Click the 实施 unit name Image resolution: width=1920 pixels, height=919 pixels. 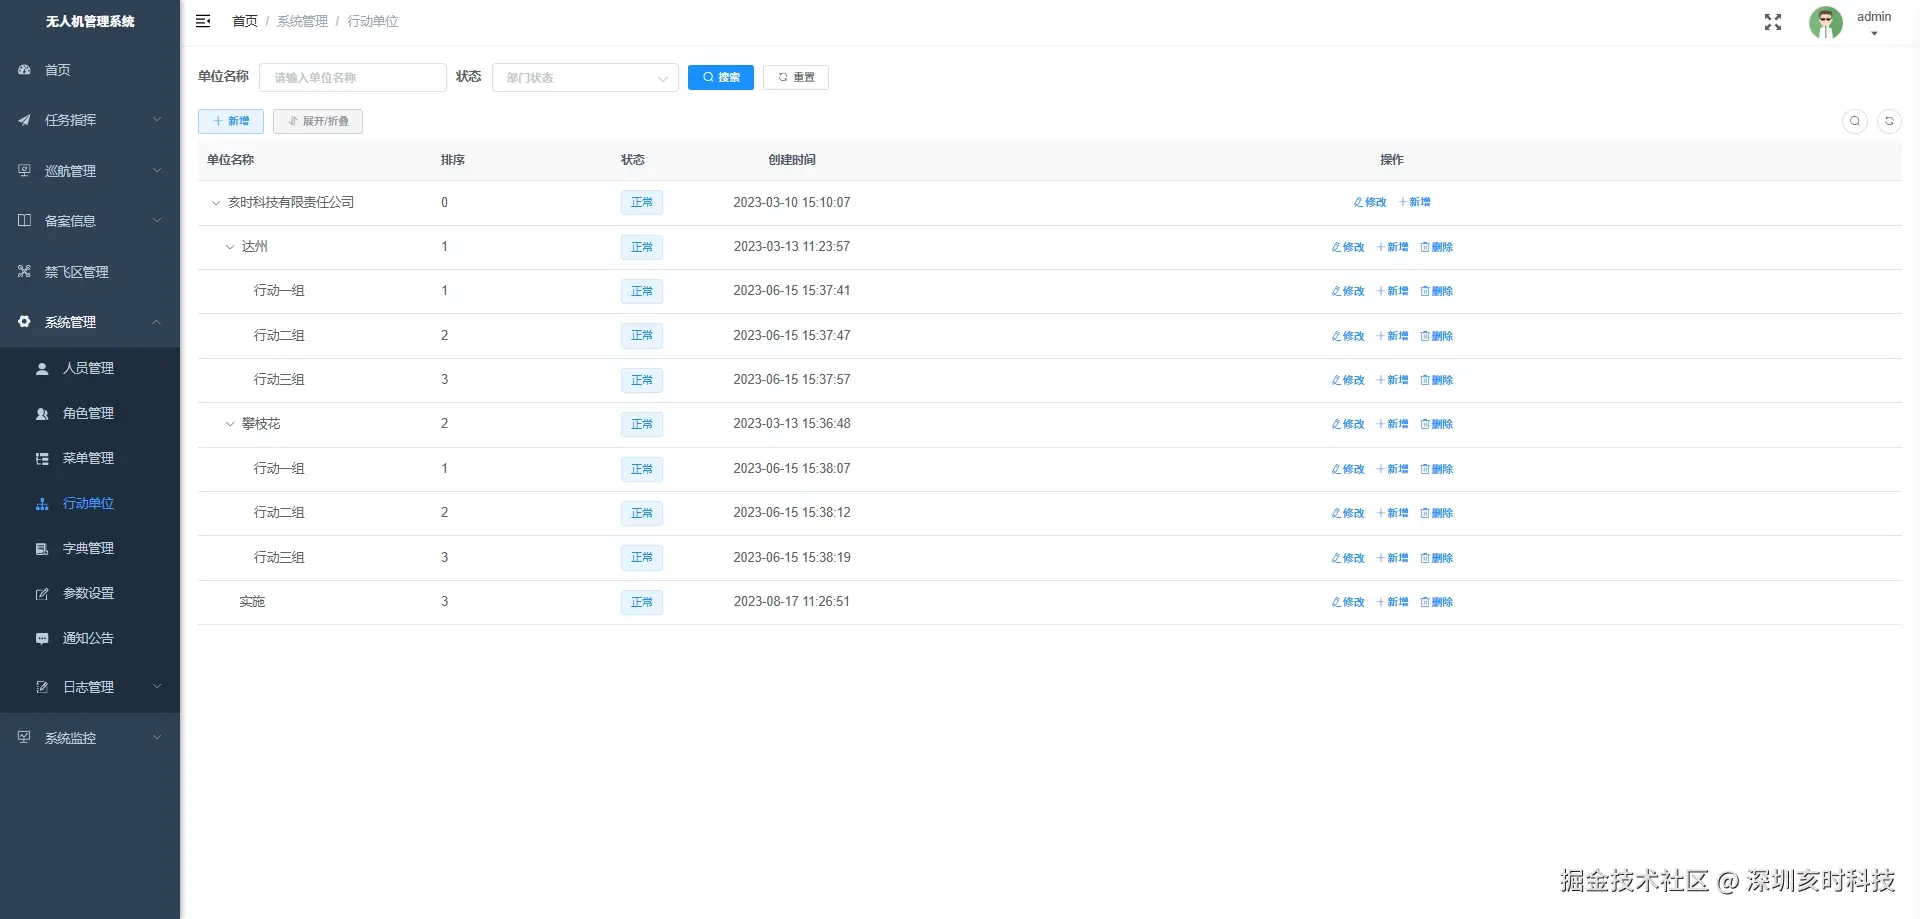(252, 602)
